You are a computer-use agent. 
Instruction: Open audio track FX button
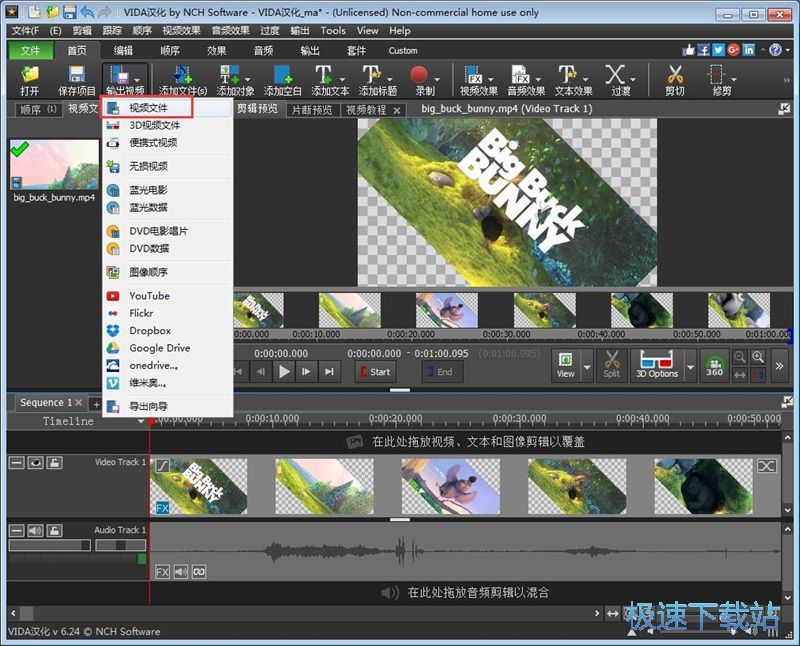[x=162, y=572]
